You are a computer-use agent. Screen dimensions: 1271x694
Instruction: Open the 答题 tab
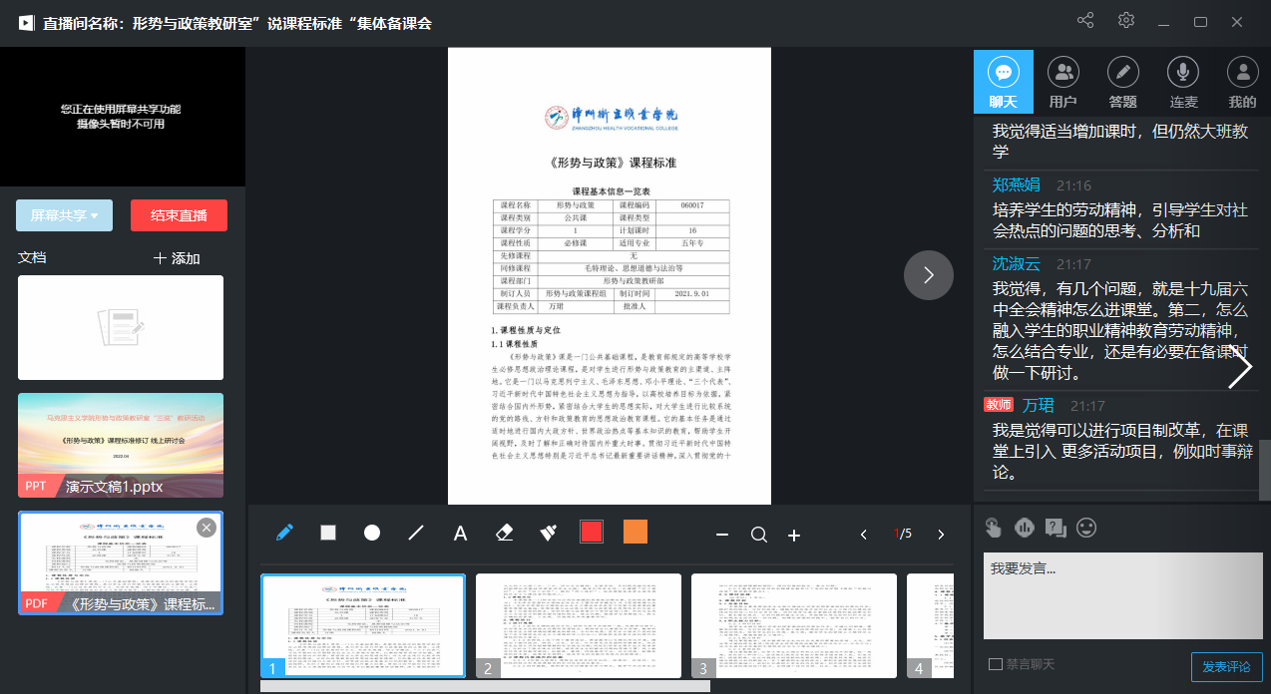coord(1123,82)
